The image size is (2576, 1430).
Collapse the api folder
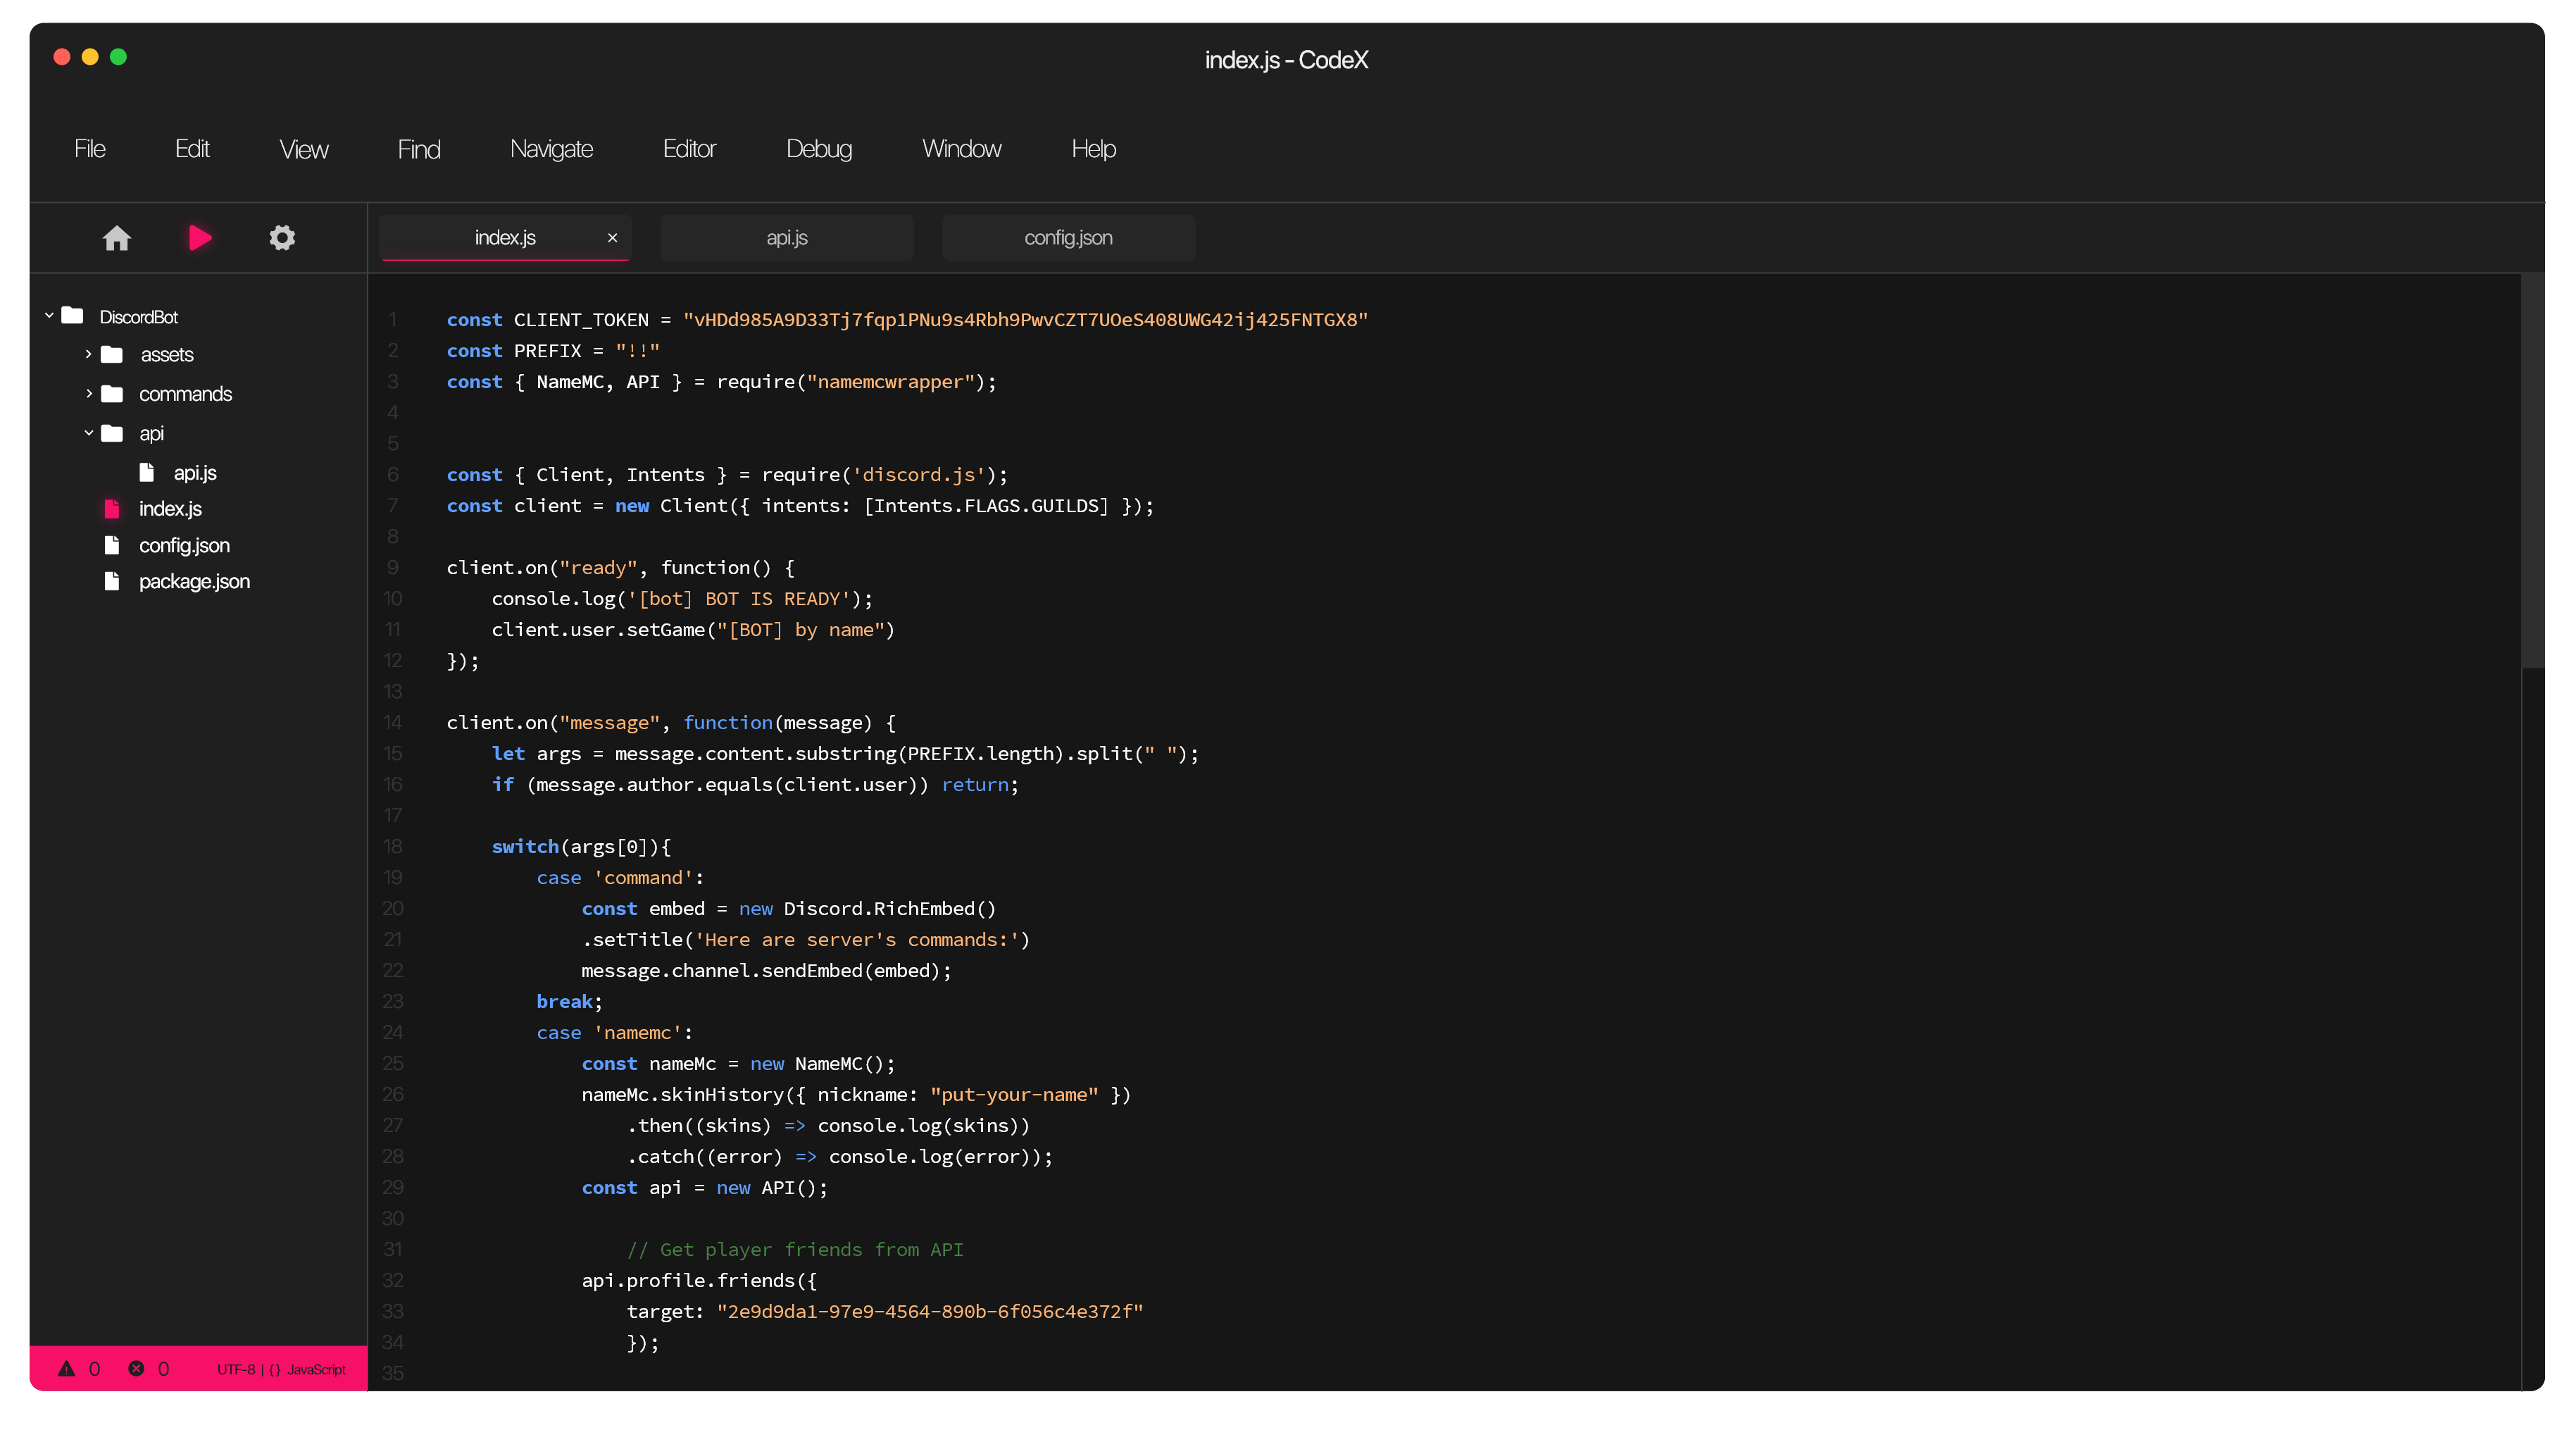click(x=88, y=433)
